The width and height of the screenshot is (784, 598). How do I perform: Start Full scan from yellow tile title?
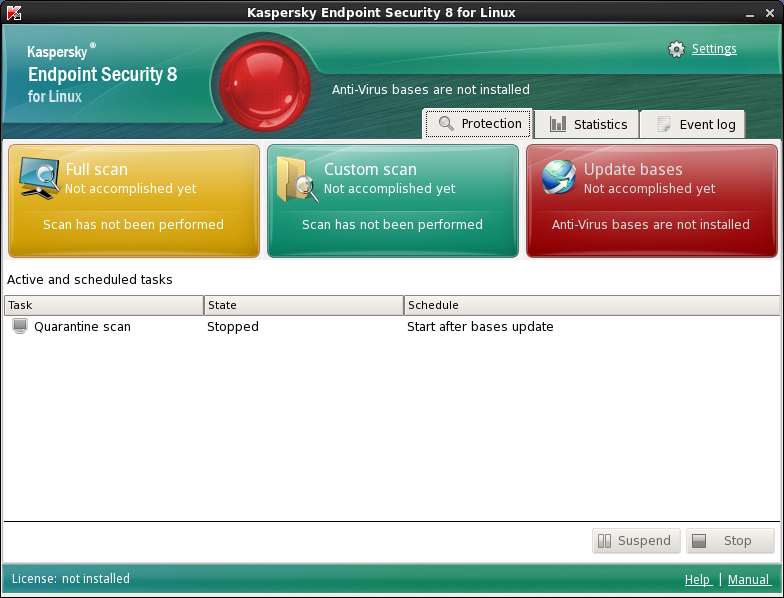(97, 170)
